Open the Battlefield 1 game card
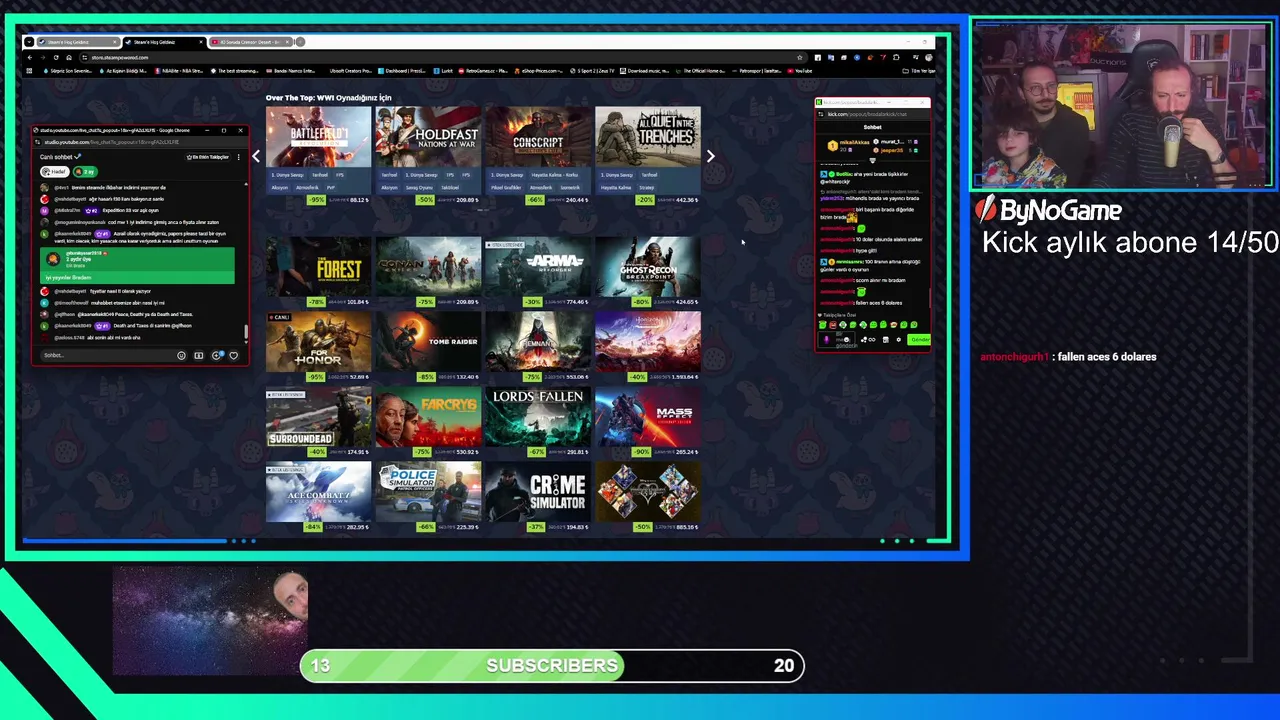Screen dimensions: 1280x720 [318, 155]
